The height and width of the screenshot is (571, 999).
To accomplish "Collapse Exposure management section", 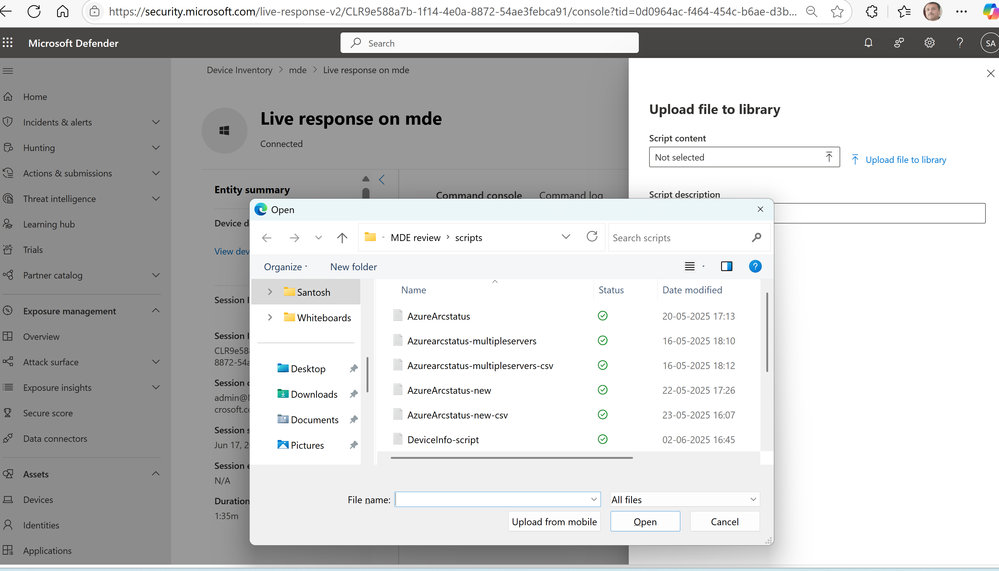I will click(x=155, y=310).
